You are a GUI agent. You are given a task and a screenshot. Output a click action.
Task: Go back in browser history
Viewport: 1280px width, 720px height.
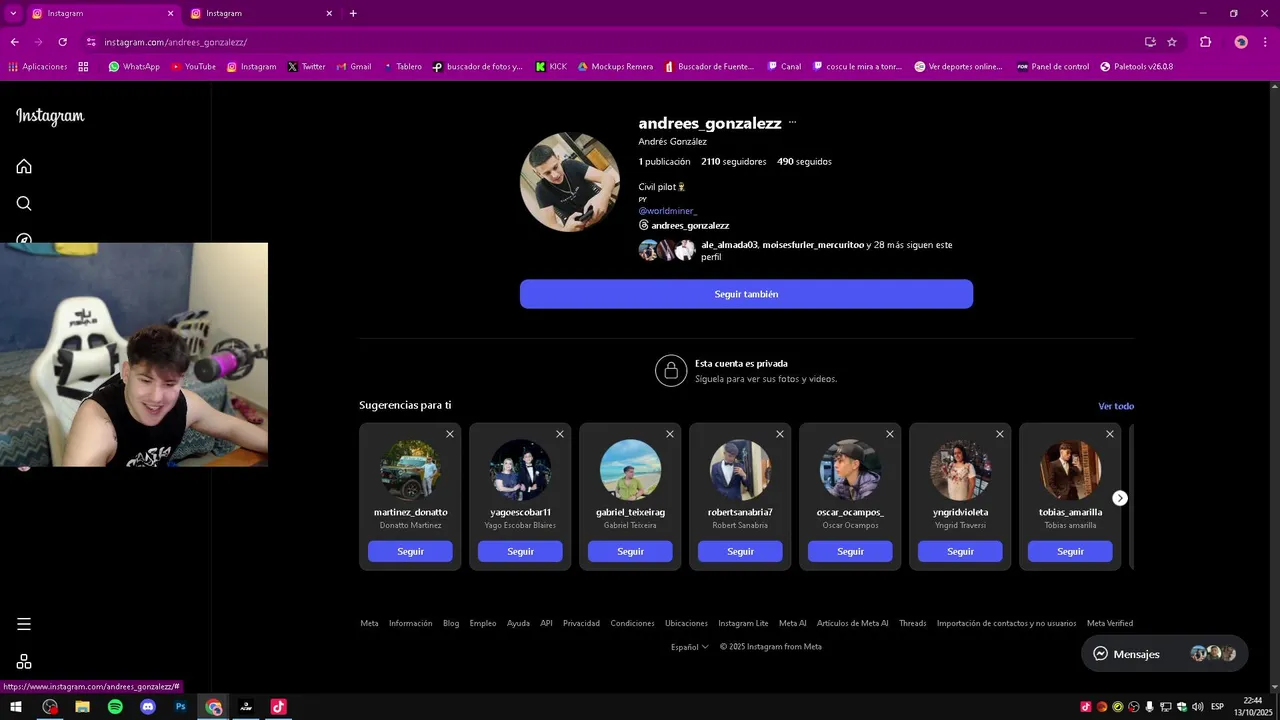pyautogui.click(x=14, y=42)
